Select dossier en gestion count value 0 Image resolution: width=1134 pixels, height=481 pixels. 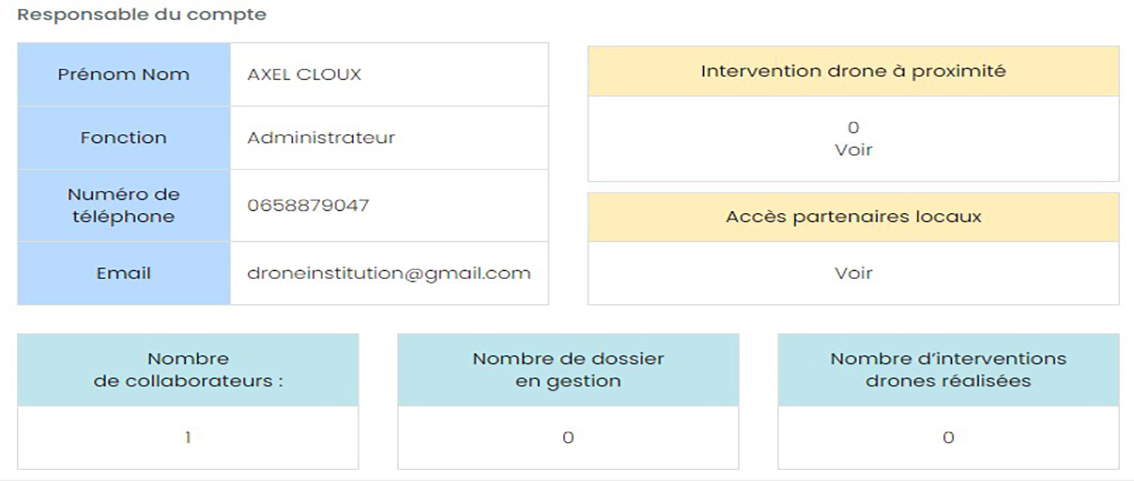click(568, 438)
